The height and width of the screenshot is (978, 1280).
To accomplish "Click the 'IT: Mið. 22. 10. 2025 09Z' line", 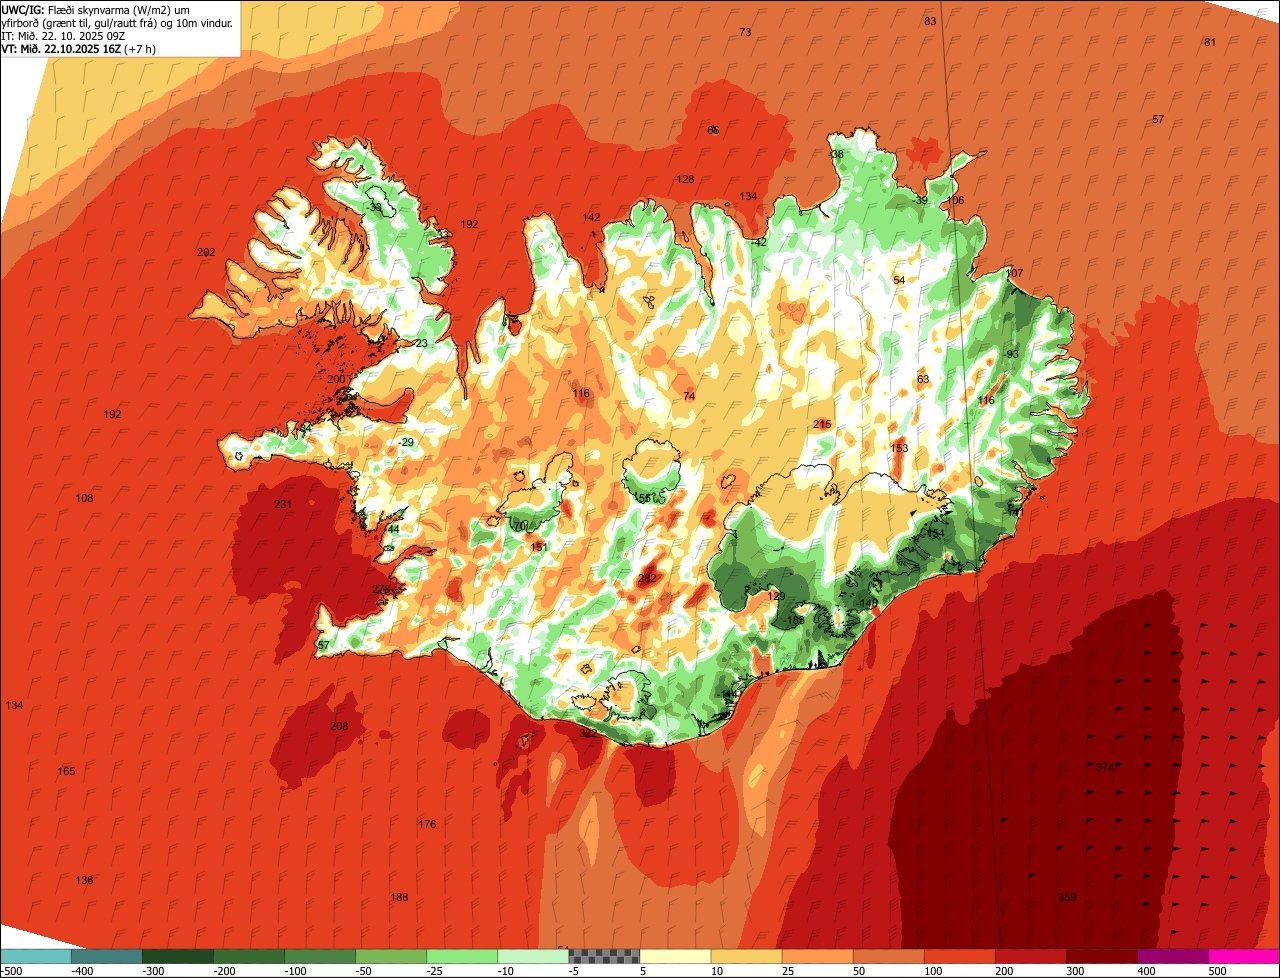I will [63, 35].
